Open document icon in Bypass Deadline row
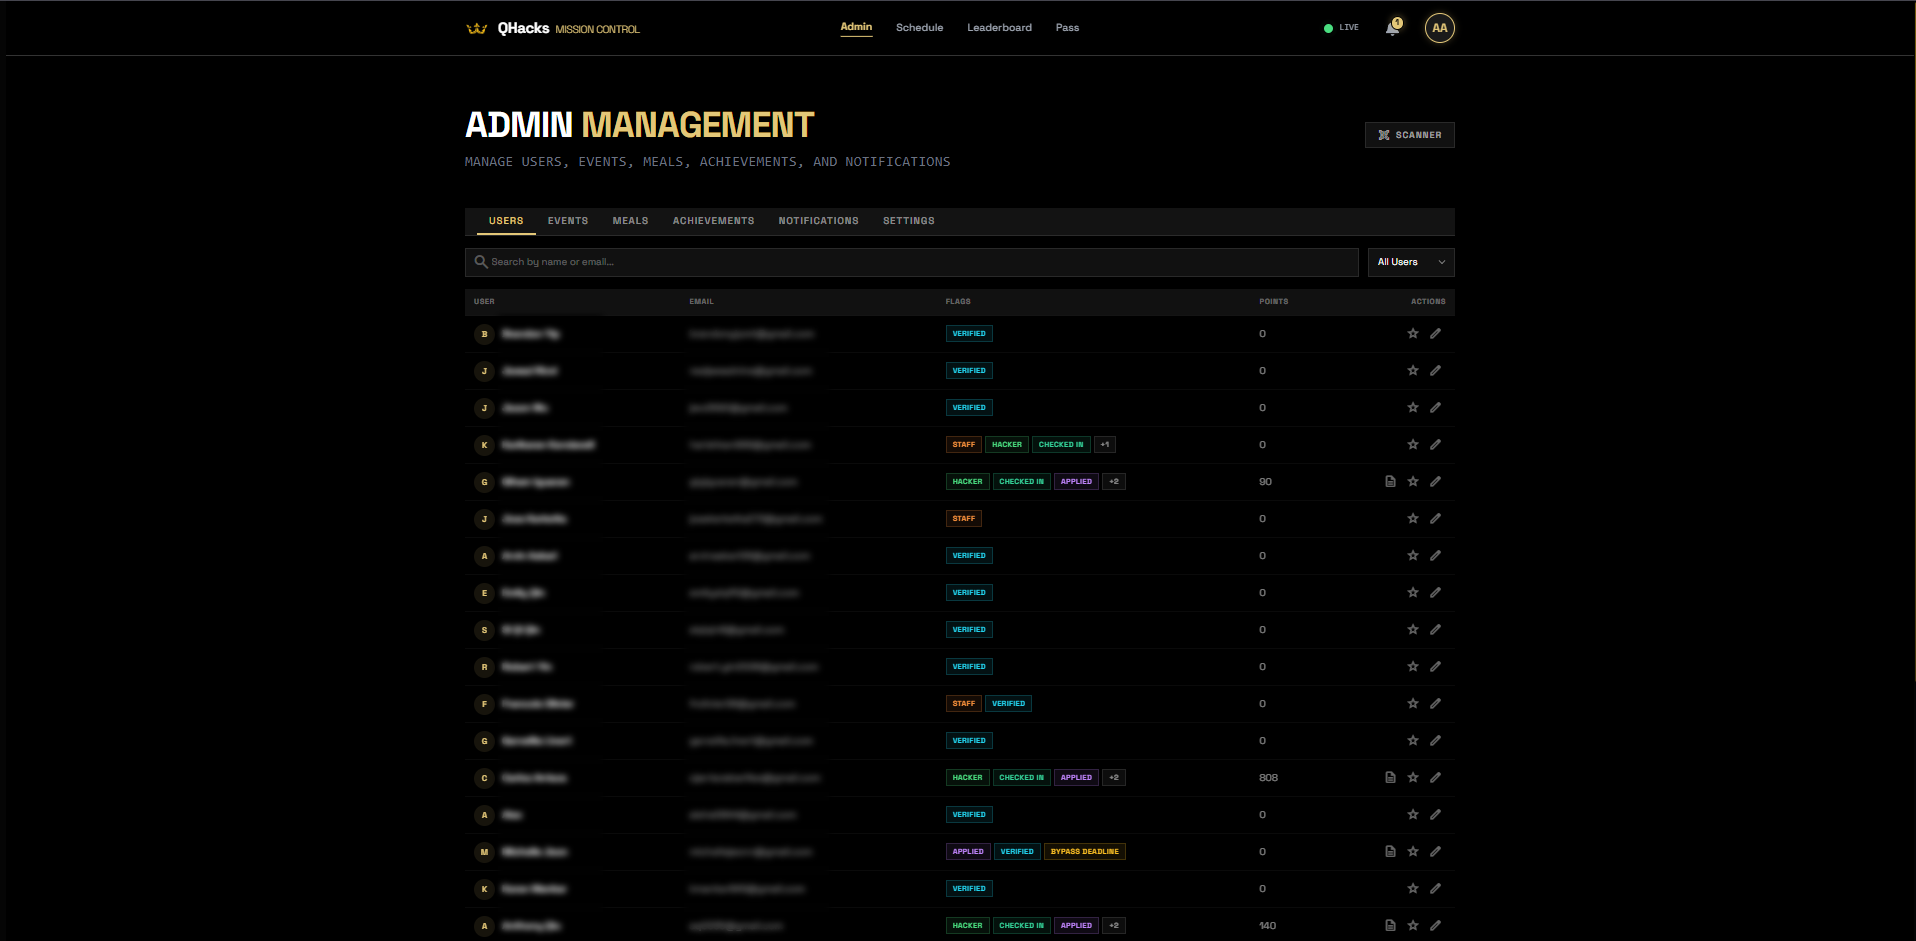Image resolution: width=1916 pixels, height=941 pixels. (1390, 852)
